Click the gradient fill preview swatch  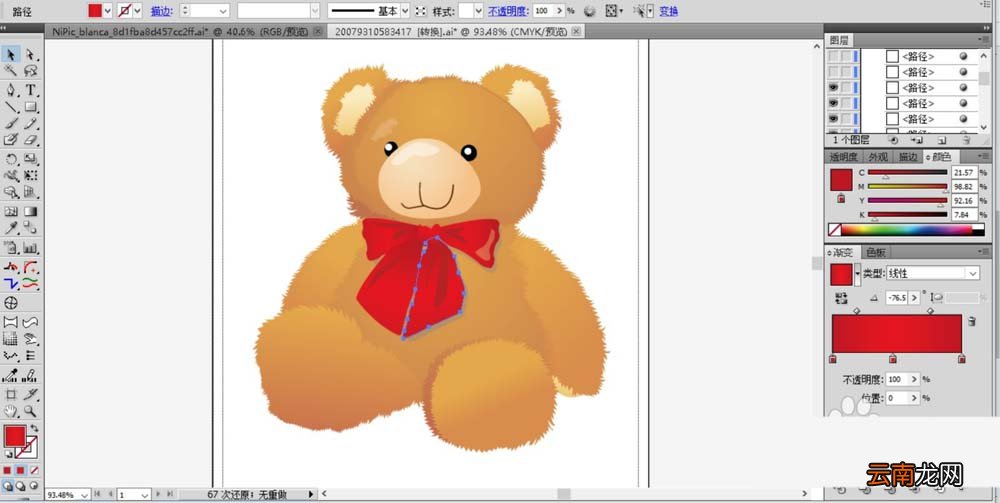tap(841, 274)
